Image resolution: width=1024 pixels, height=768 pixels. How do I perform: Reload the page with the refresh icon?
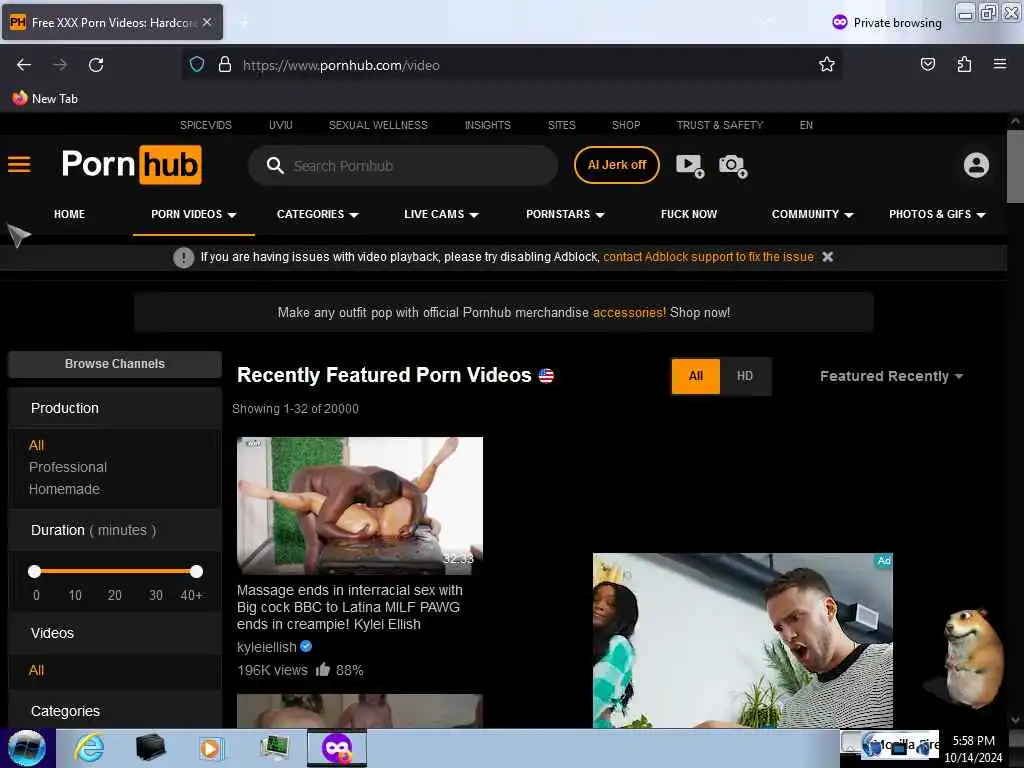click(x=96, y=65)
